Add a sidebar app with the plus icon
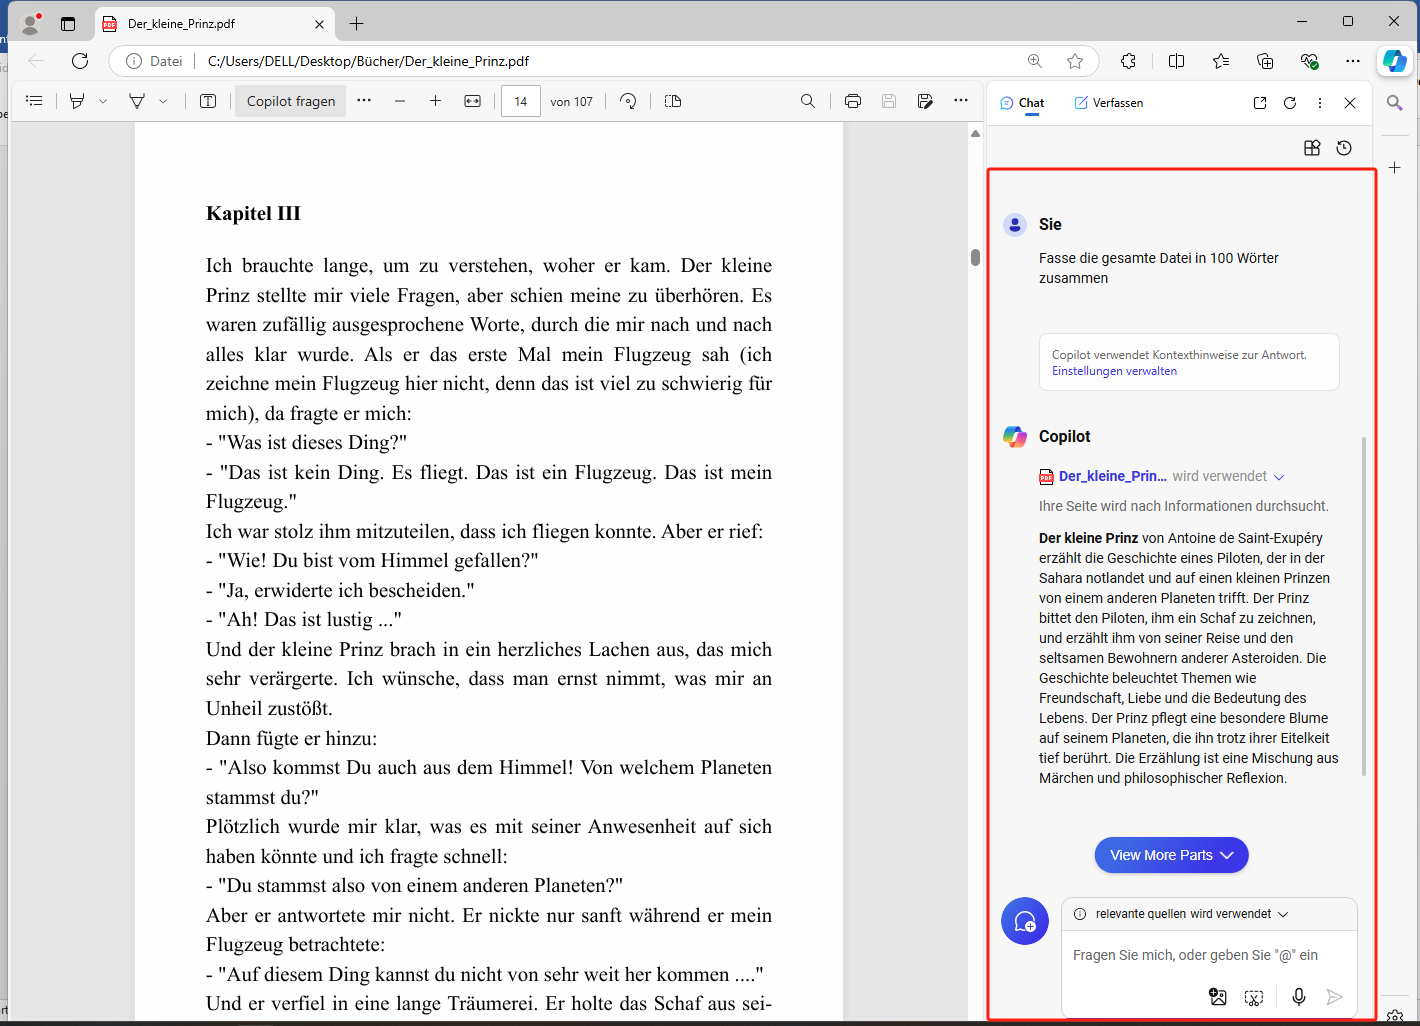 [x=1395, y=167]
